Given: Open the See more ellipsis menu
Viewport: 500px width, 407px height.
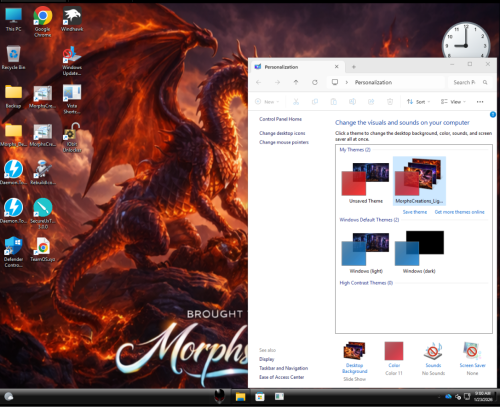Looking at the screenshot, I should tap(480, 102).
